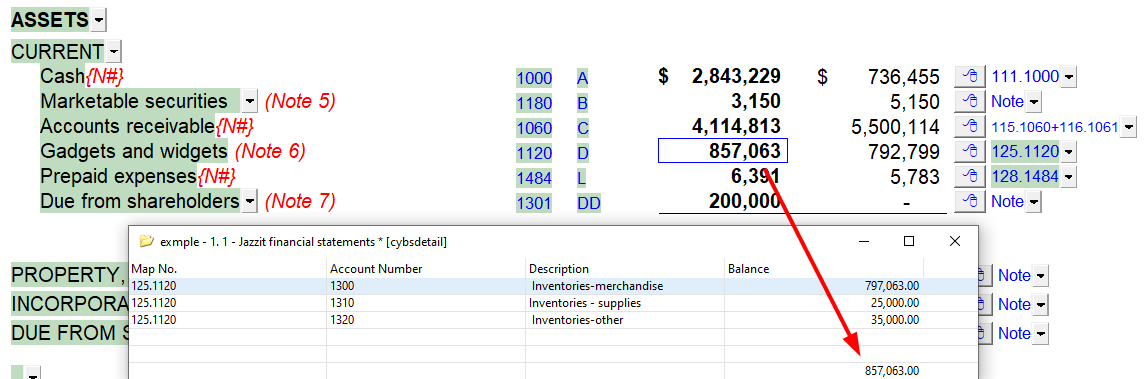Viewport: 1144px width, 379px height.
Task: Open Note dropdown in Due from shareholders row
Action: pos(1034,201)
